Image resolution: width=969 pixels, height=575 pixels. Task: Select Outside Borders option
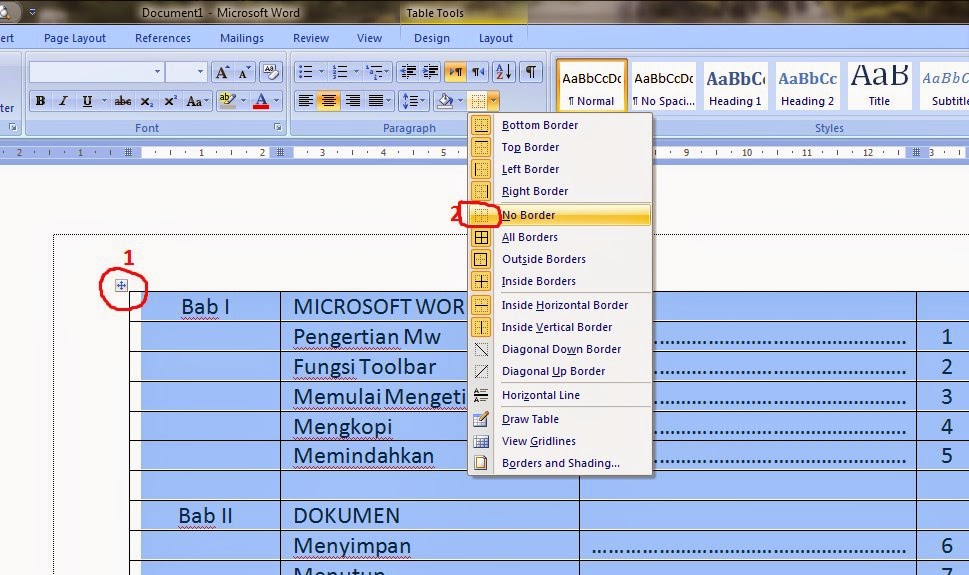pos(560,259)
